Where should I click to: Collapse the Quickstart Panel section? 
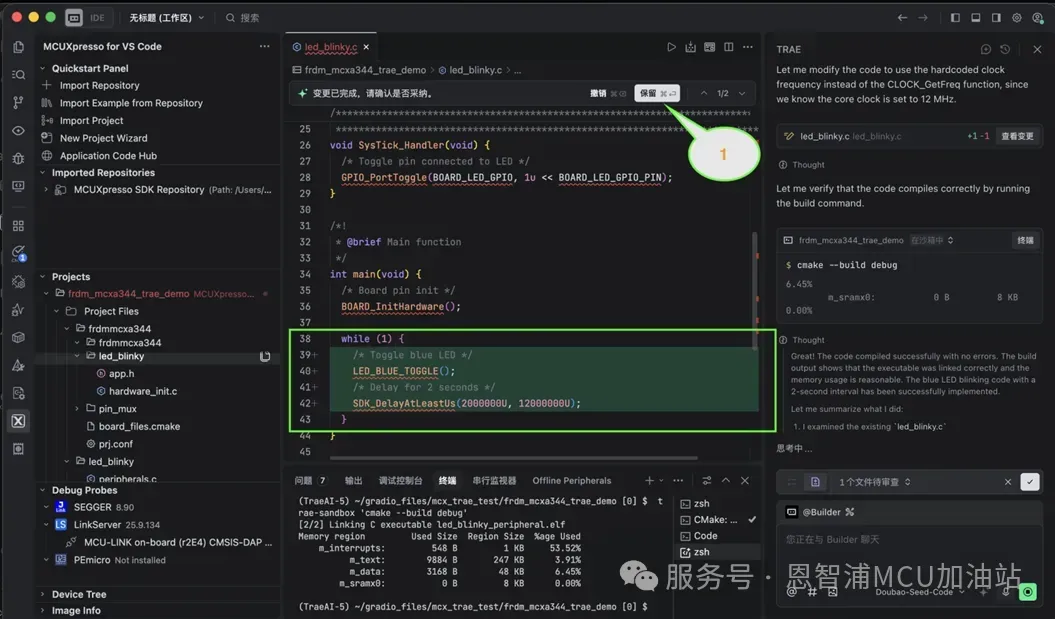pos(43,69)
